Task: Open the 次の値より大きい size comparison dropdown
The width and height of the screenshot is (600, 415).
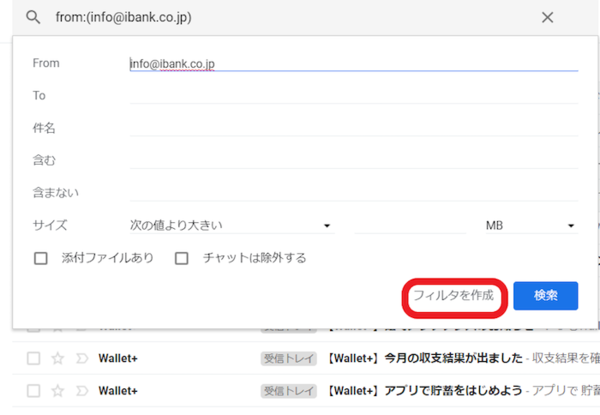Action: coord(232,225)
